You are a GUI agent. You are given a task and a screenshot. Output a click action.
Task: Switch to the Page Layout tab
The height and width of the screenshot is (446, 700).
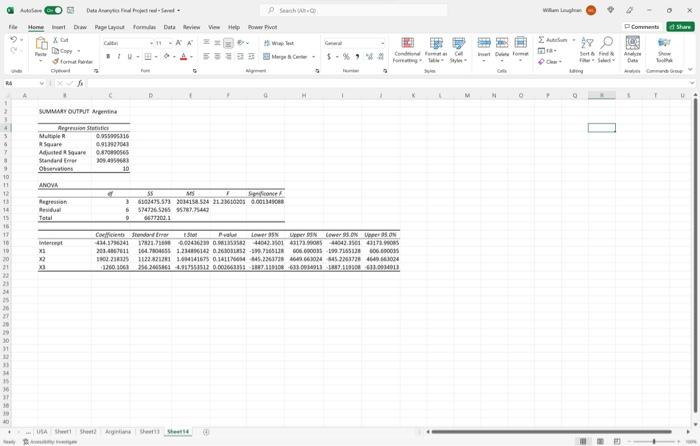click(109, 27)
